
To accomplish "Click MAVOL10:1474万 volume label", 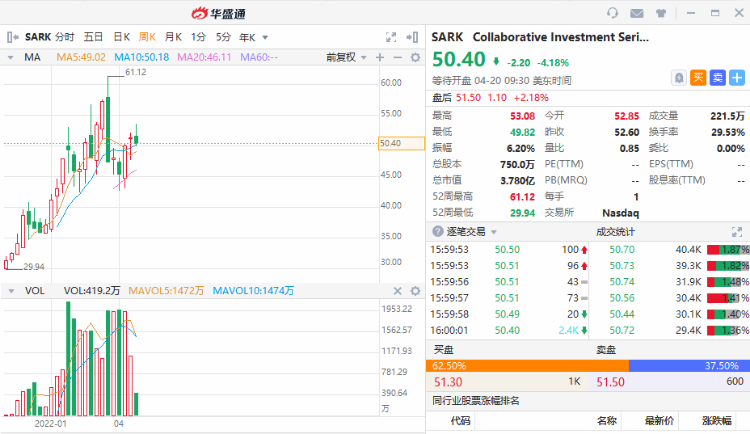I will click(253, 291).
